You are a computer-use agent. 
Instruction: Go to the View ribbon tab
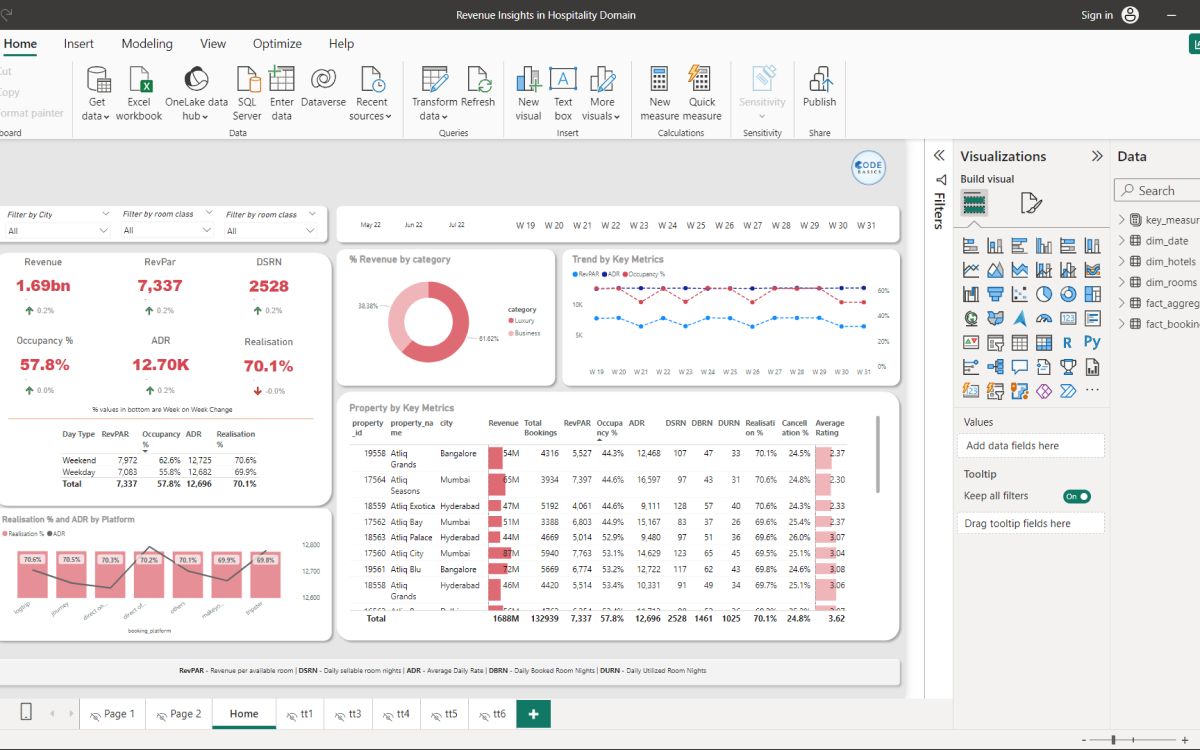(x=213, y=44)
